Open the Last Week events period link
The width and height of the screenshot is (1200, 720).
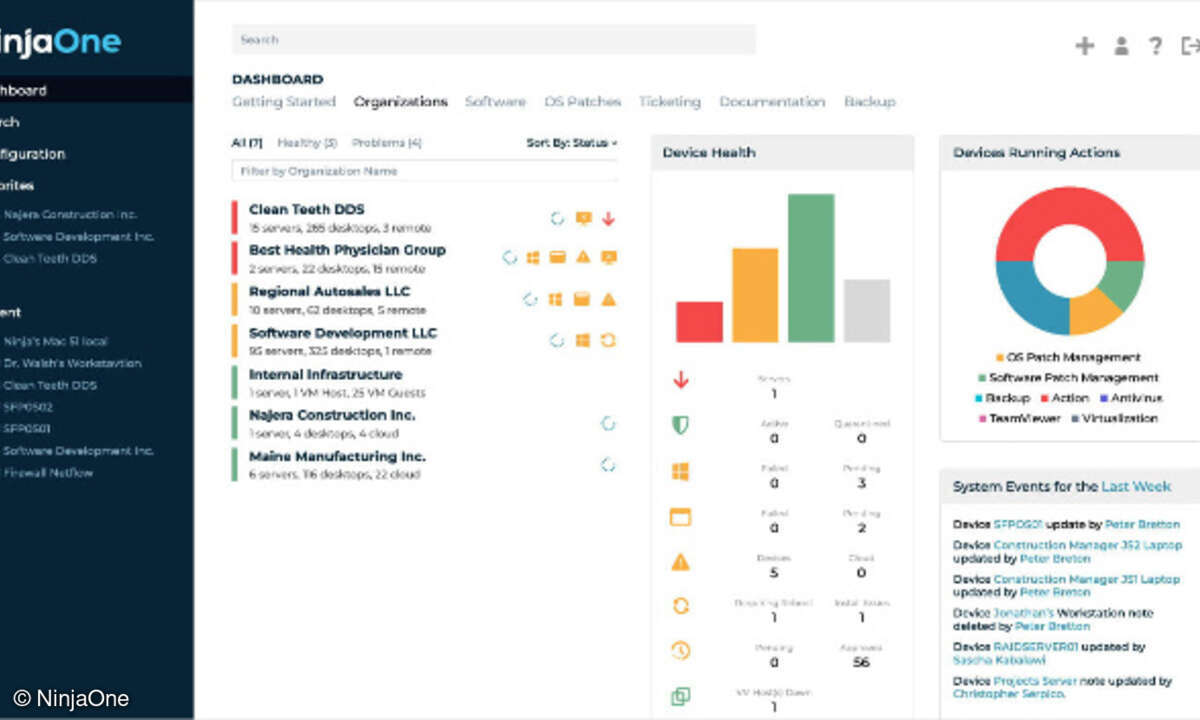tap(1136, 487)
